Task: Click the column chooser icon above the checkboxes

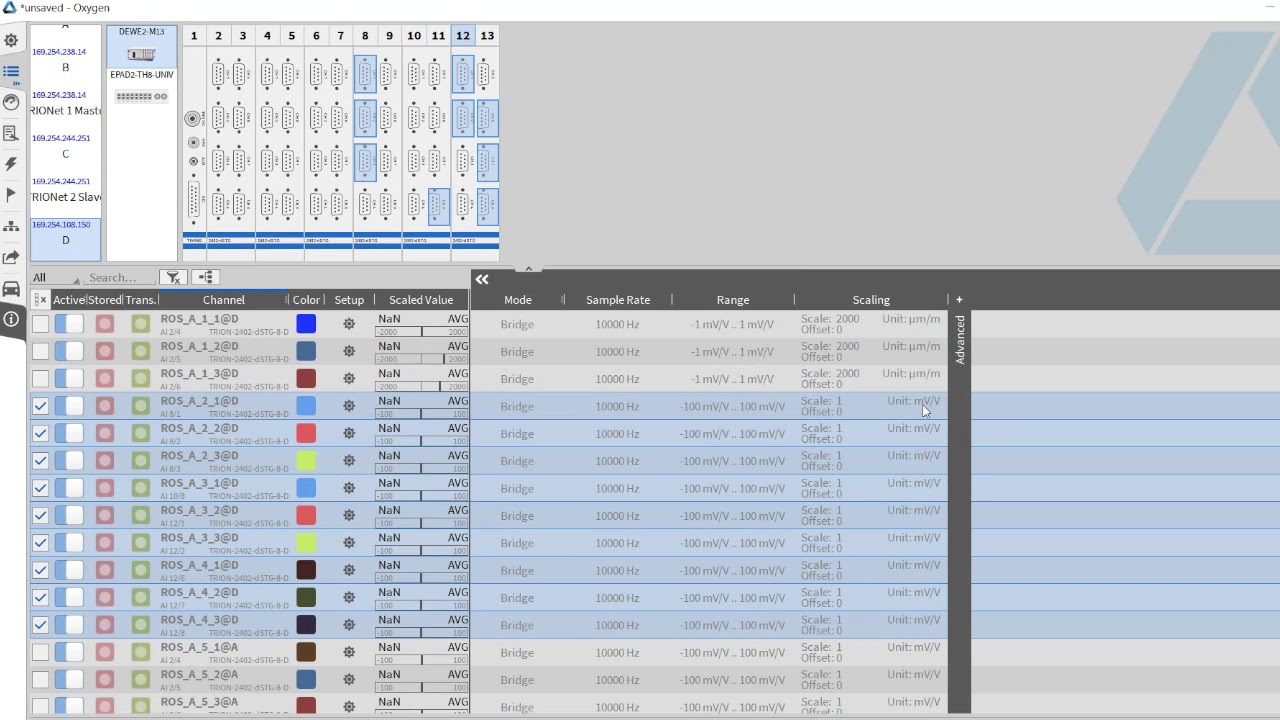Action: tap(40, 300)
